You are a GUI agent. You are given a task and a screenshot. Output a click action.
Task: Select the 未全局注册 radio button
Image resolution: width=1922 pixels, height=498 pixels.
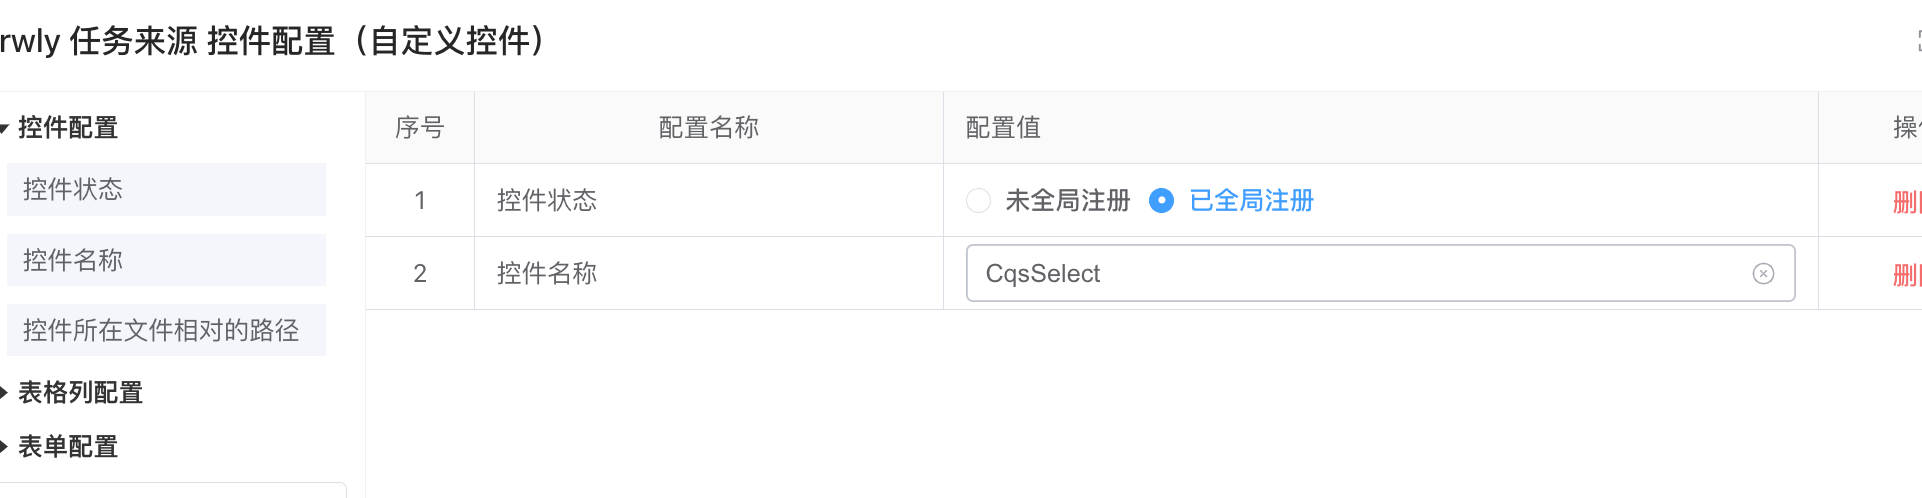tap(978, 201)
